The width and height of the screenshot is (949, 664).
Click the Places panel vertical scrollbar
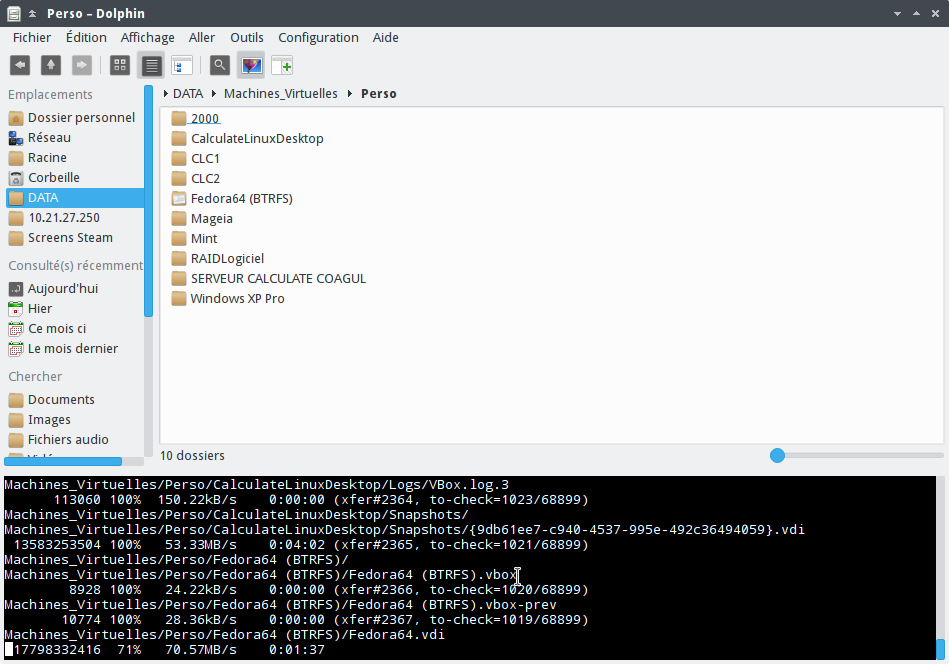pyautogui.click(x=148, y=201)
